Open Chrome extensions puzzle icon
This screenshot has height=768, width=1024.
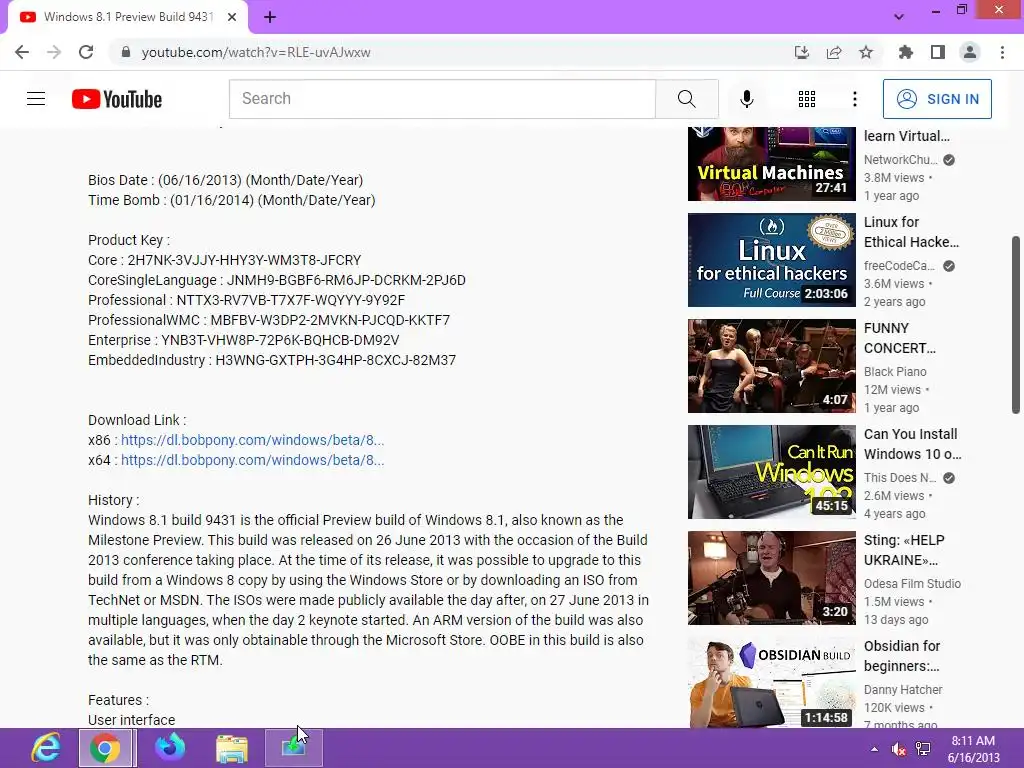[x=906, y=52]
